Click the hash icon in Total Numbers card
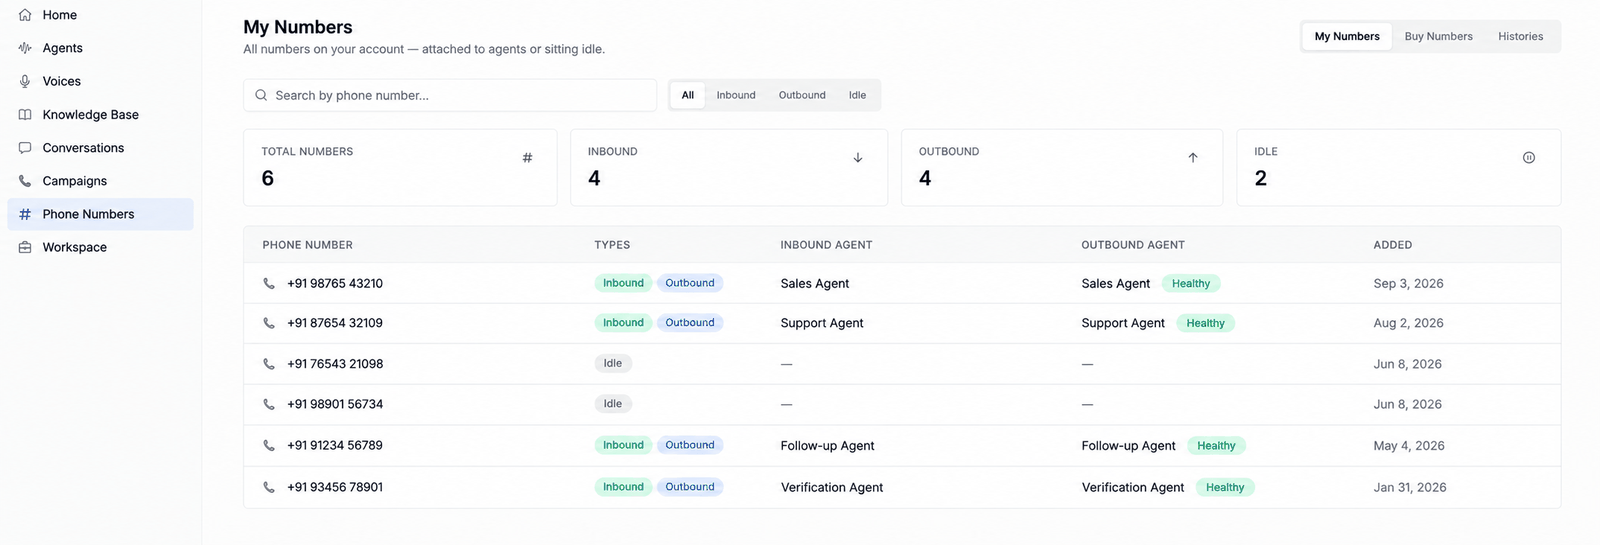The height and width of the screenshot is (545, 1600). point(527,158)
